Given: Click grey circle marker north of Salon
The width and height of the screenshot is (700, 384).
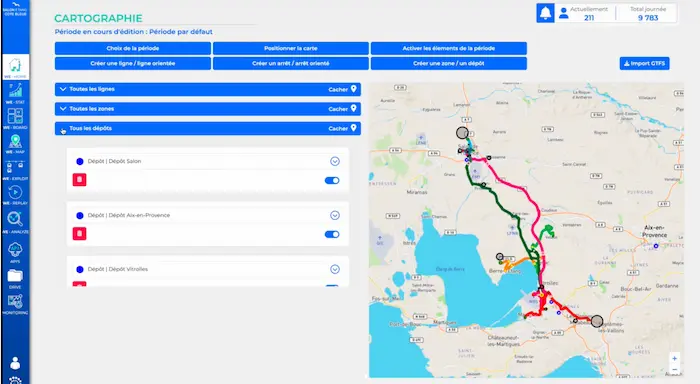Looking at the screenshot, I should [x=462, y=133].
